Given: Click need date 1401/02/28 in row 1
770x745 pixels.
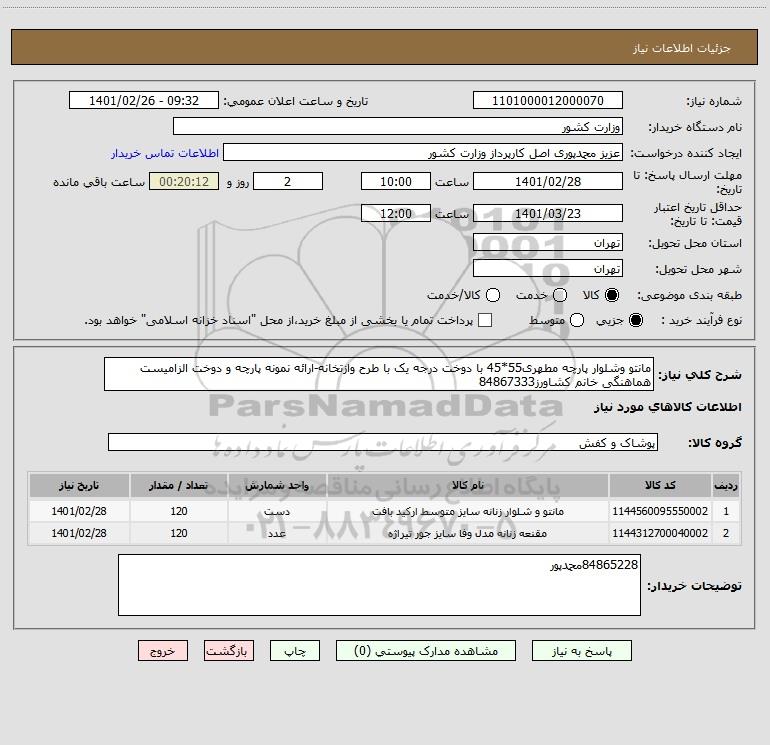Looking at the screenshot, I should tap(79, 511).
